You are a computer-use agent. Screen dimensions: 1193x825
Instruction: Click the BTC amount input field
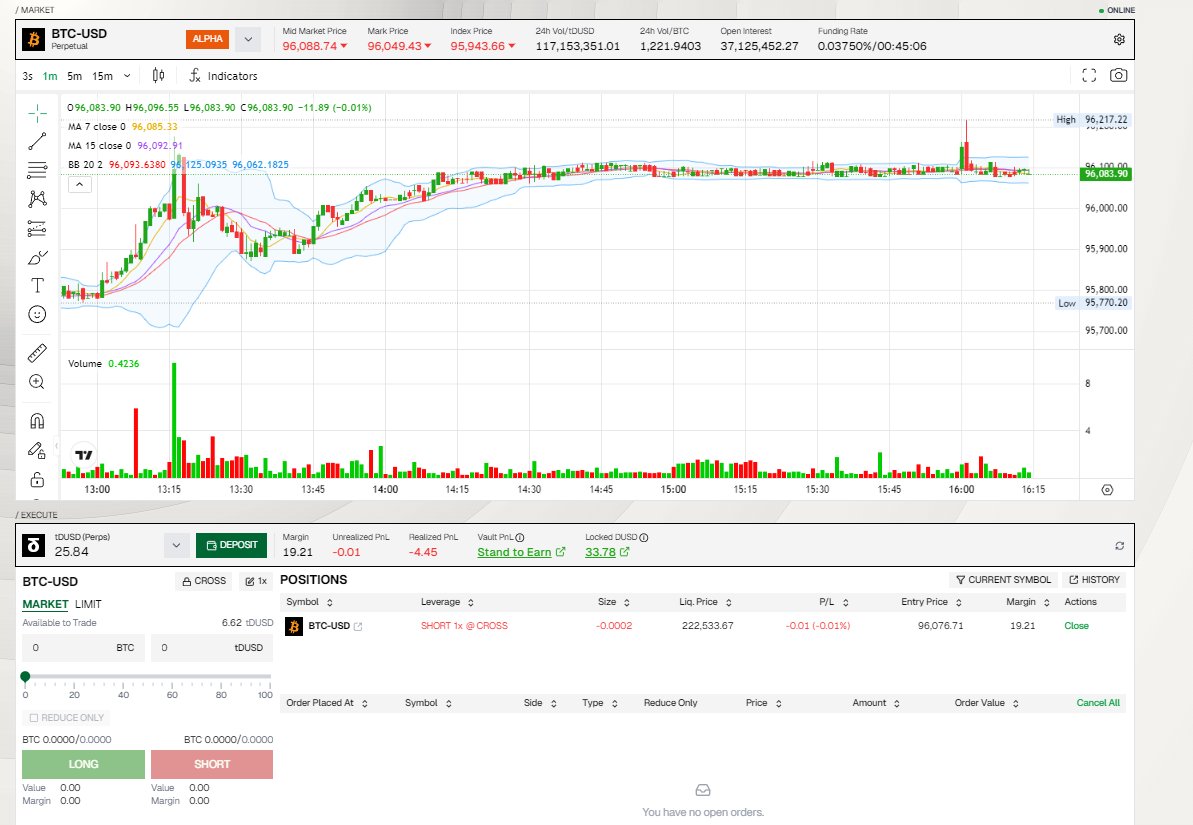click(84, 648)
